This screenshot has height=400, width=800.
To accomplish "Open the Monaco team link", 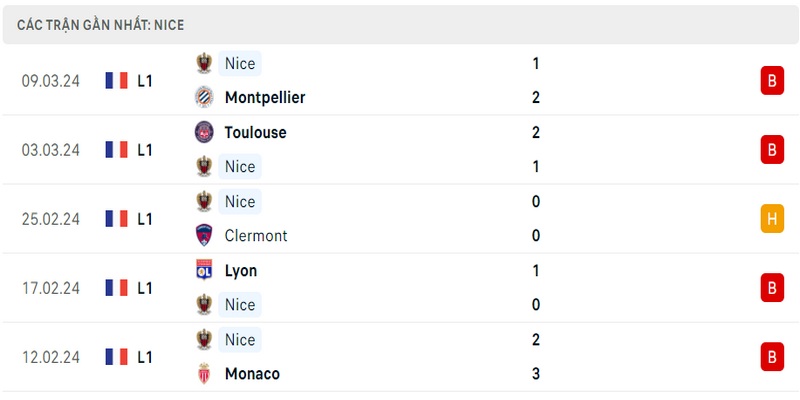I will pyautogui.click(x=252, y=374).
